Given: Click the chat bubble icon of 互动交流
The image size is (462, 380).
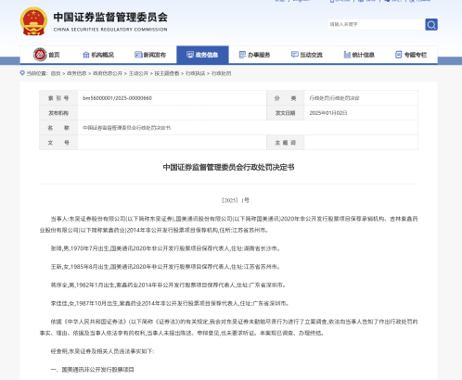Looking at the screenshot, I should click(x=295, y=54).
